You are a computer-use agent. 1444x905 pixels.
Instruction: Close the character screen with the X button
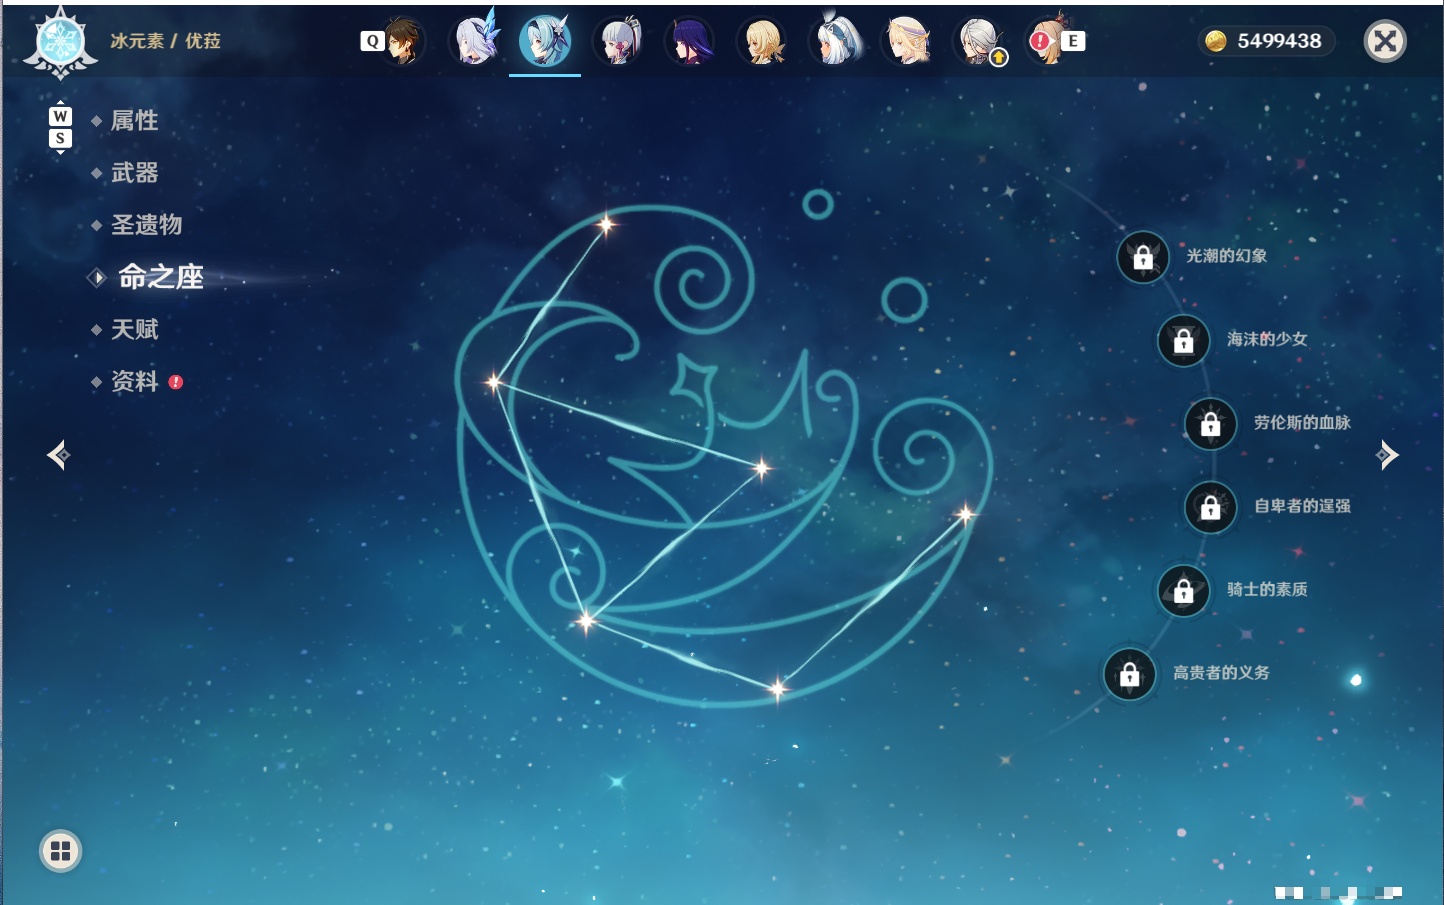point(1385,41)
